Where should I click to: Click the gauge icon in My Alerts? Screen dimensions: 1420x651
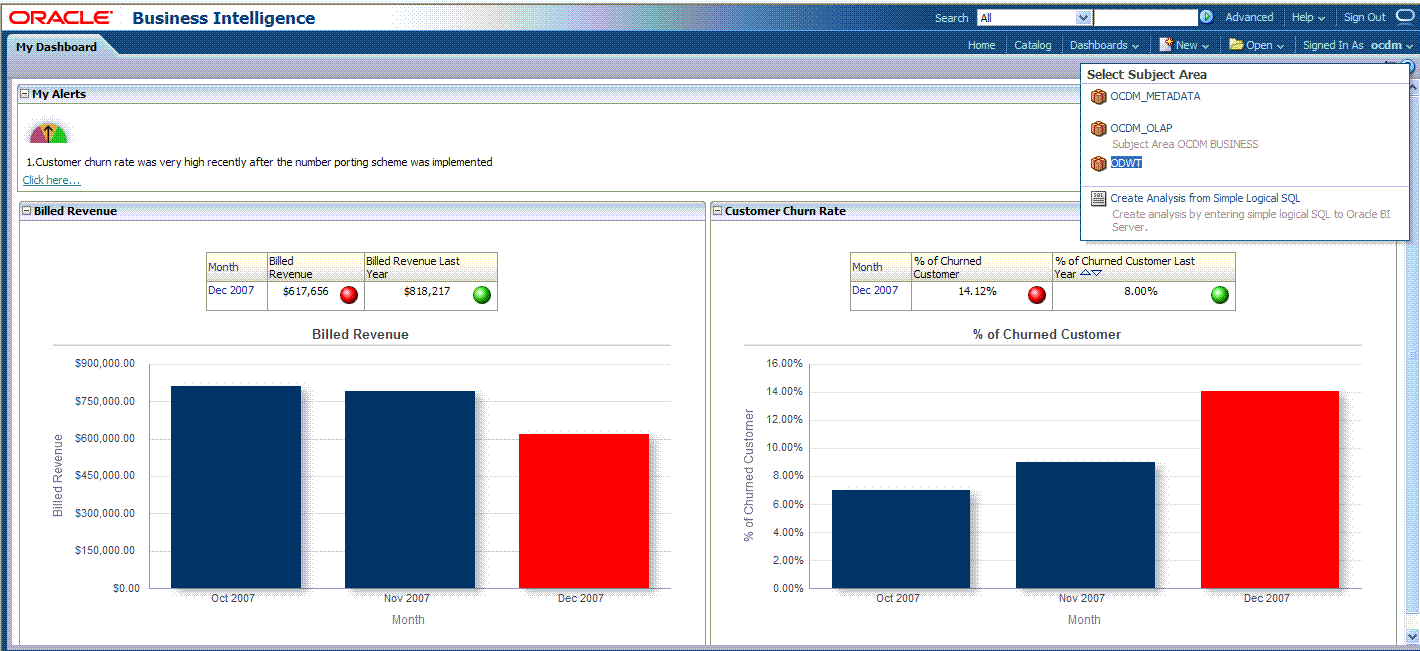pos(48,133)
